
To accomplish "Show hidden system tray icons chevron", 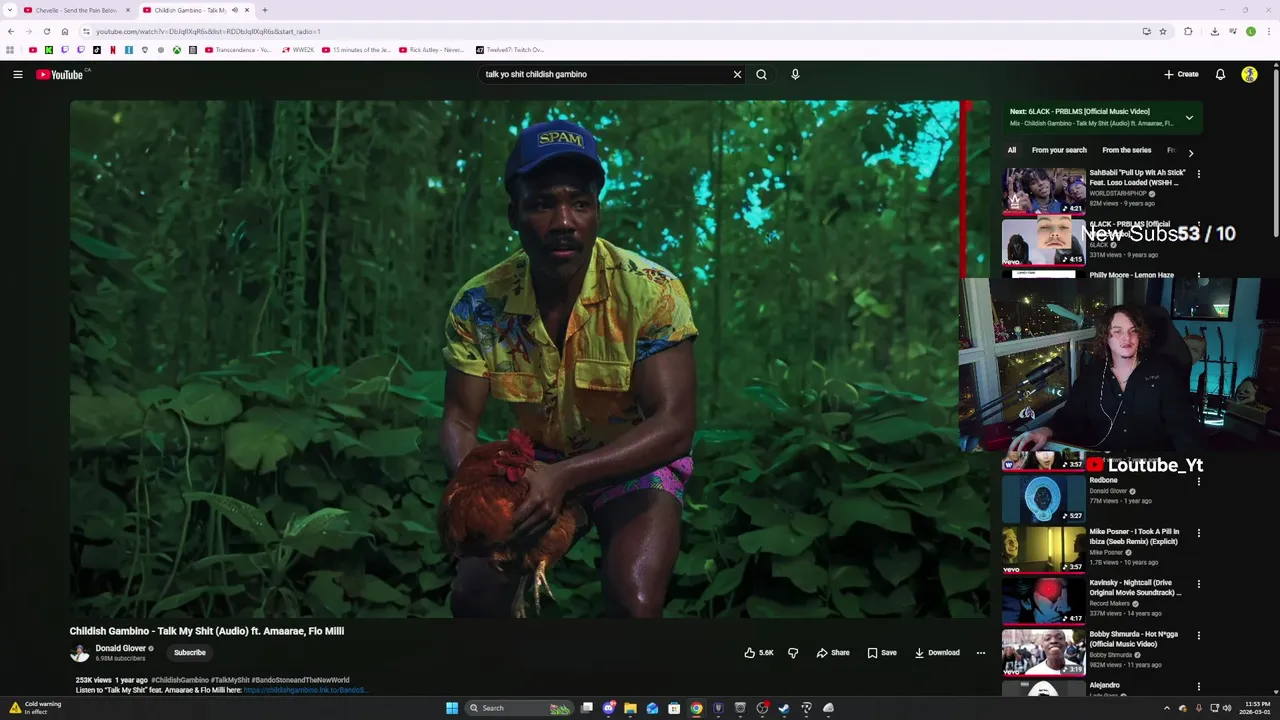I will click(1166, 708).
